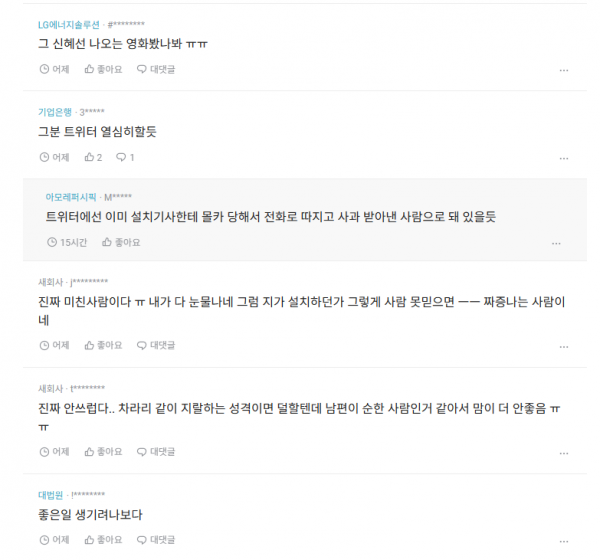
Task: Open more options on 기업은행 comment
Action: [564, 158]
